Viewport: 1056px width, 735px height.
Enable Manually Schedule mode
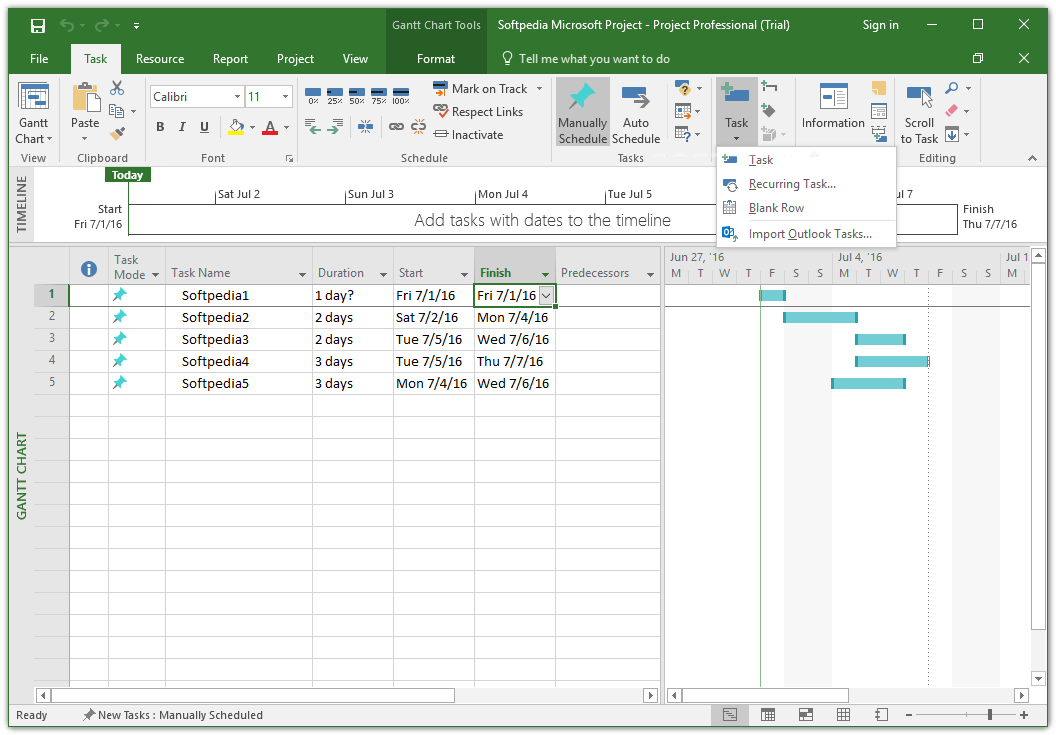tap(583, 113)
